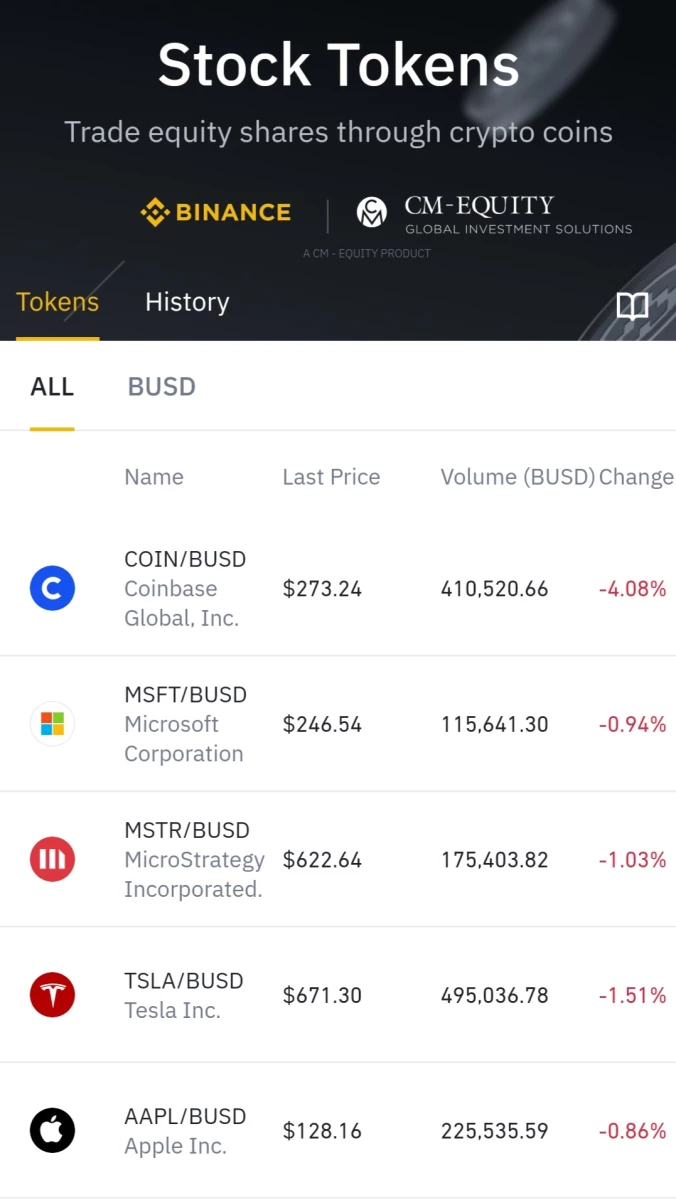The image size is (676, 1200).
Task: Select the Tokens tab
Action: [x=58, y=302]
